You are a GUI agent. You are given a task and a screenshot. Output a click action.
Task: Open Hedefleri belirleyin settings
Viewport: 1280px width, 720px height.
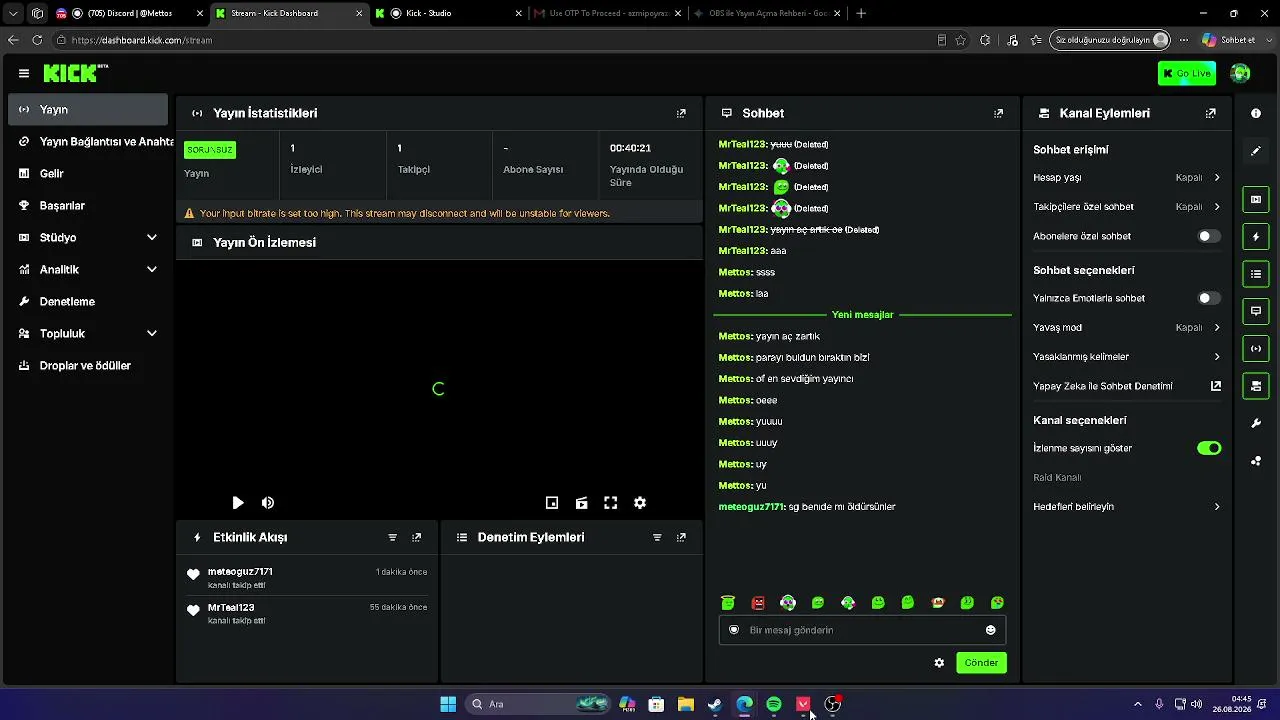pos(1127,507)
